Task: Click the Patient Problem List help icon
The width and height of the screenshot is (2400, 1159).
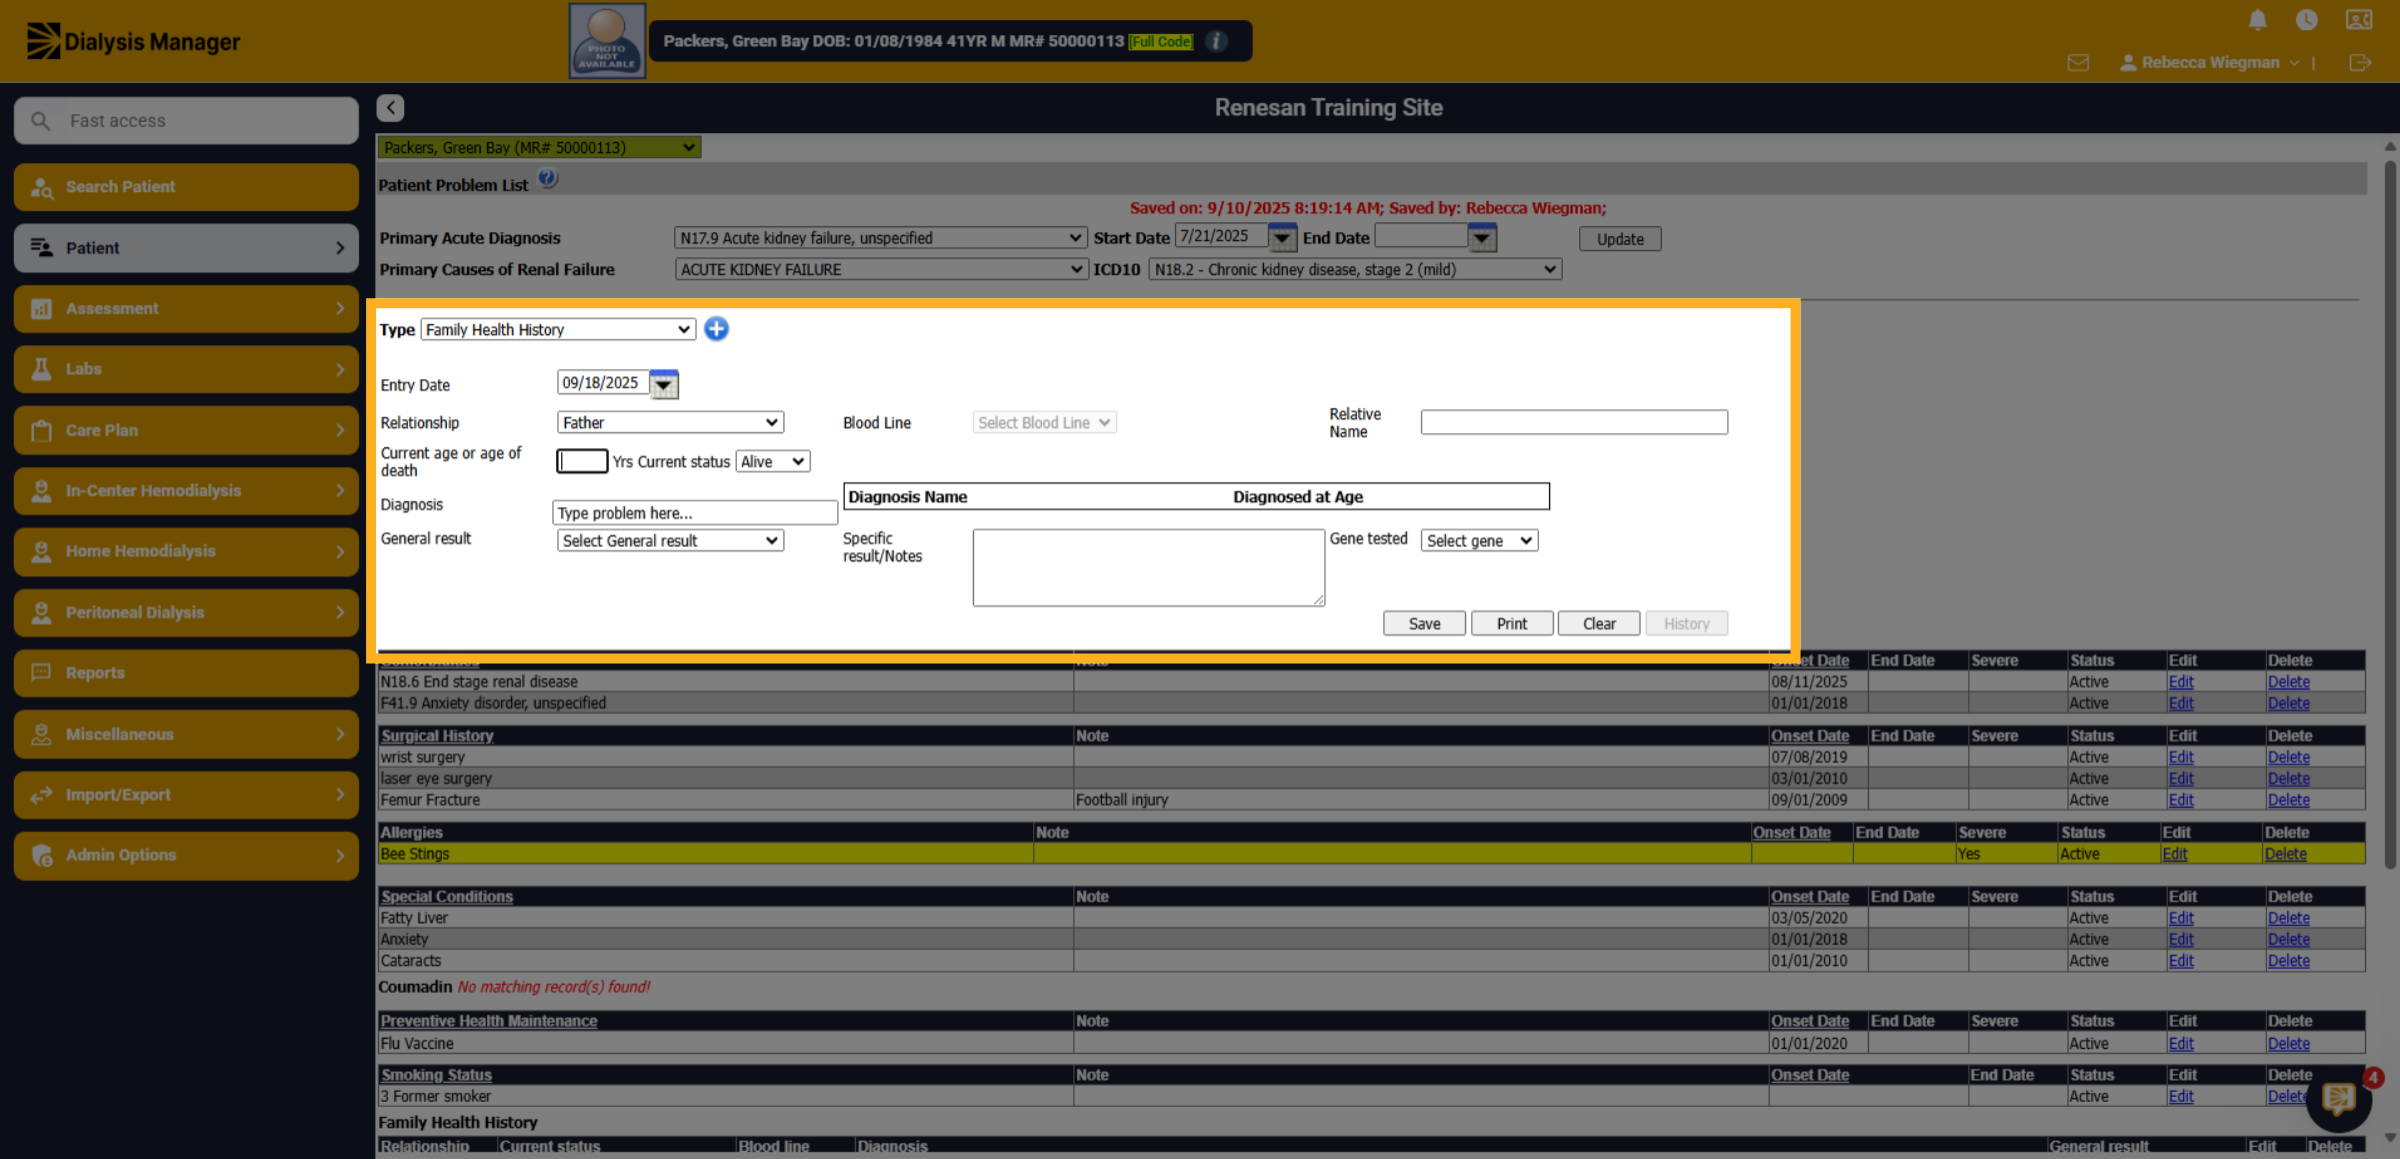Action: [x=548, y=180]
